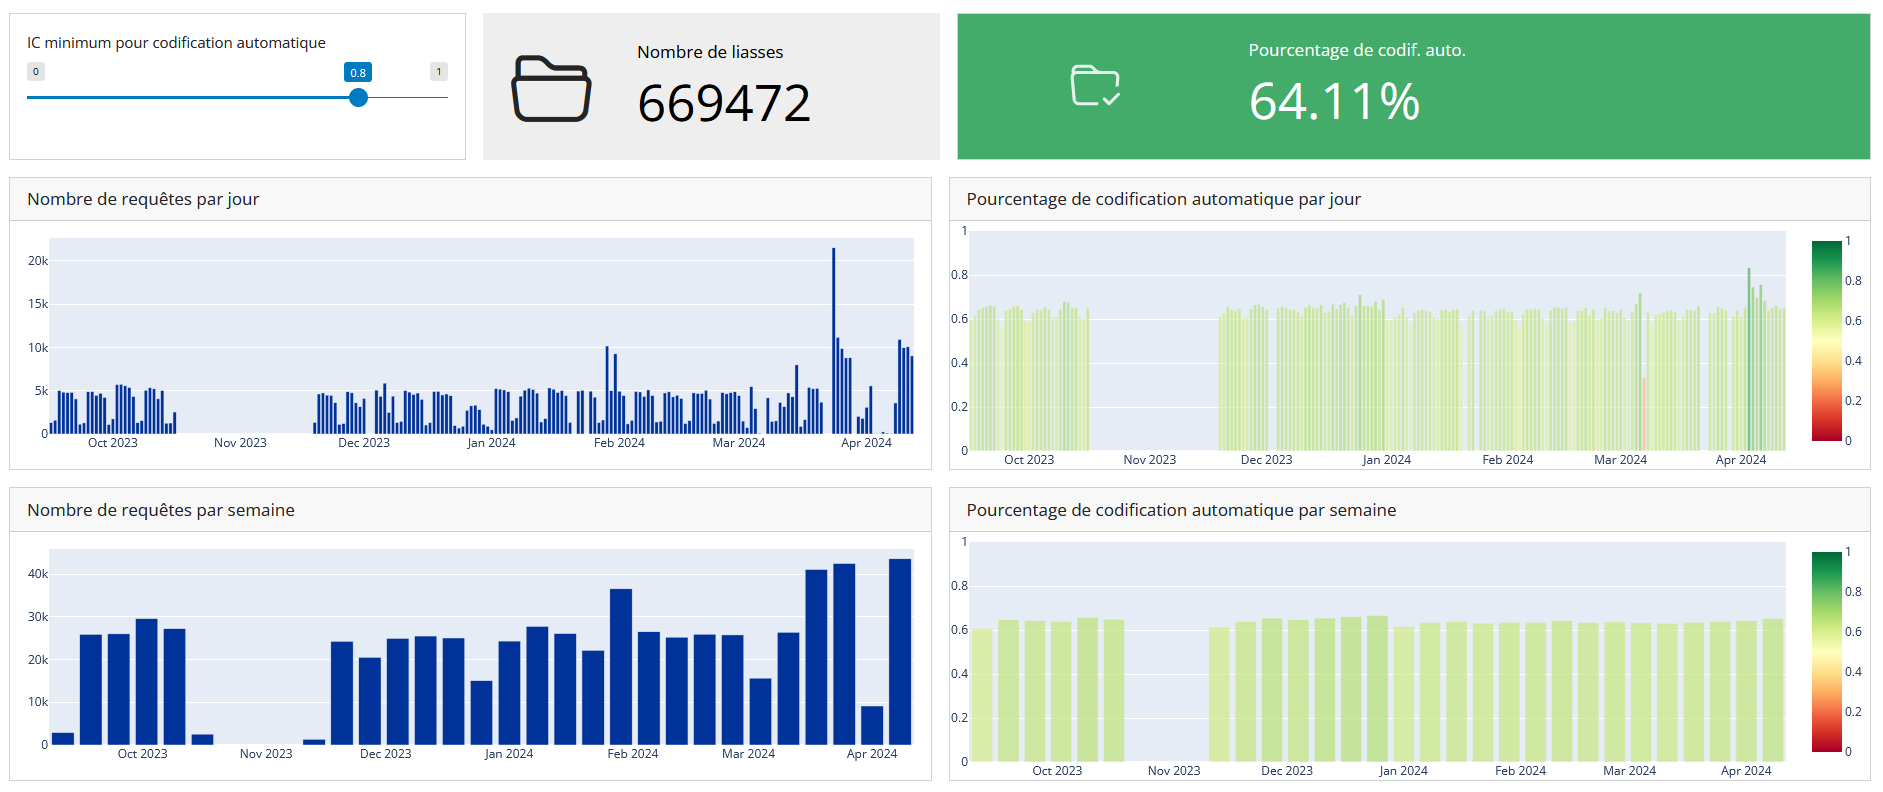1883x792 pixels.
Task: Click the blue 0.8 value tooltip above the slider
Action: [x=358, y=72]
